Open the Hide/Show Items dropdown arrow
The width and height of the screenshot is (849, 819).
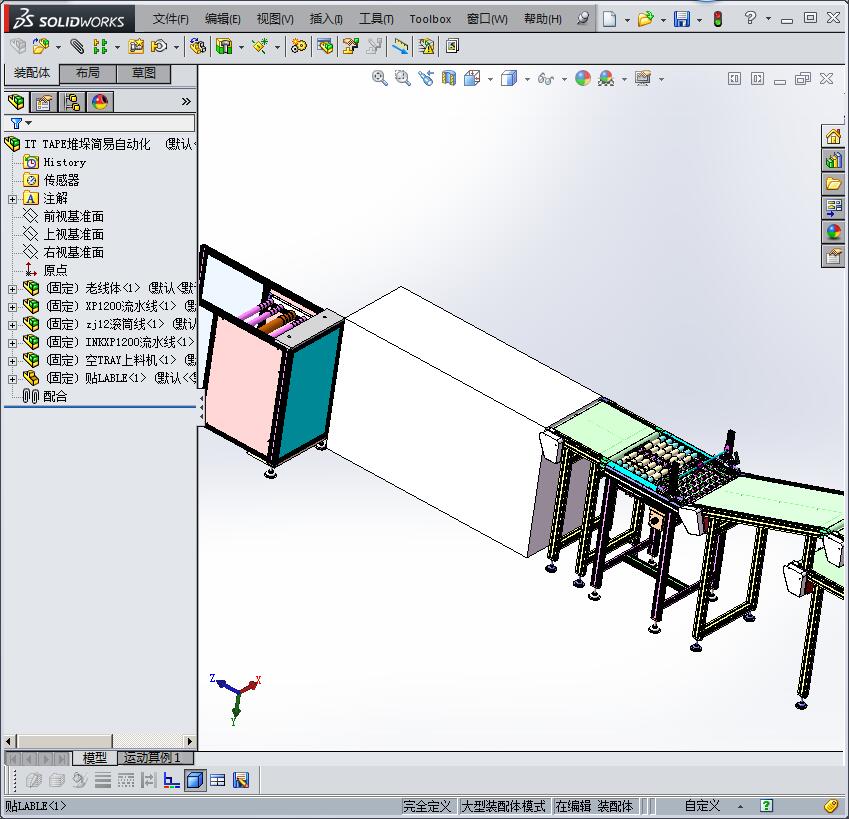point(564,80)
